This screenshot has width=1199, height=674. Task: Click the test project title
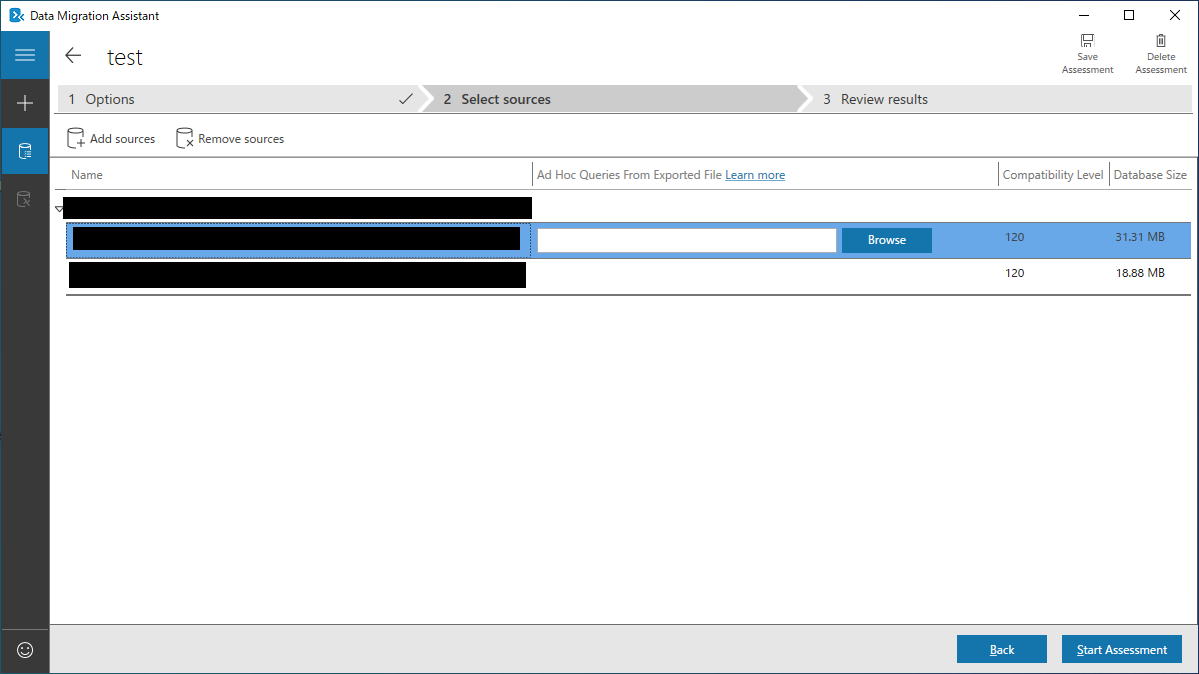[x=125, y=57]
